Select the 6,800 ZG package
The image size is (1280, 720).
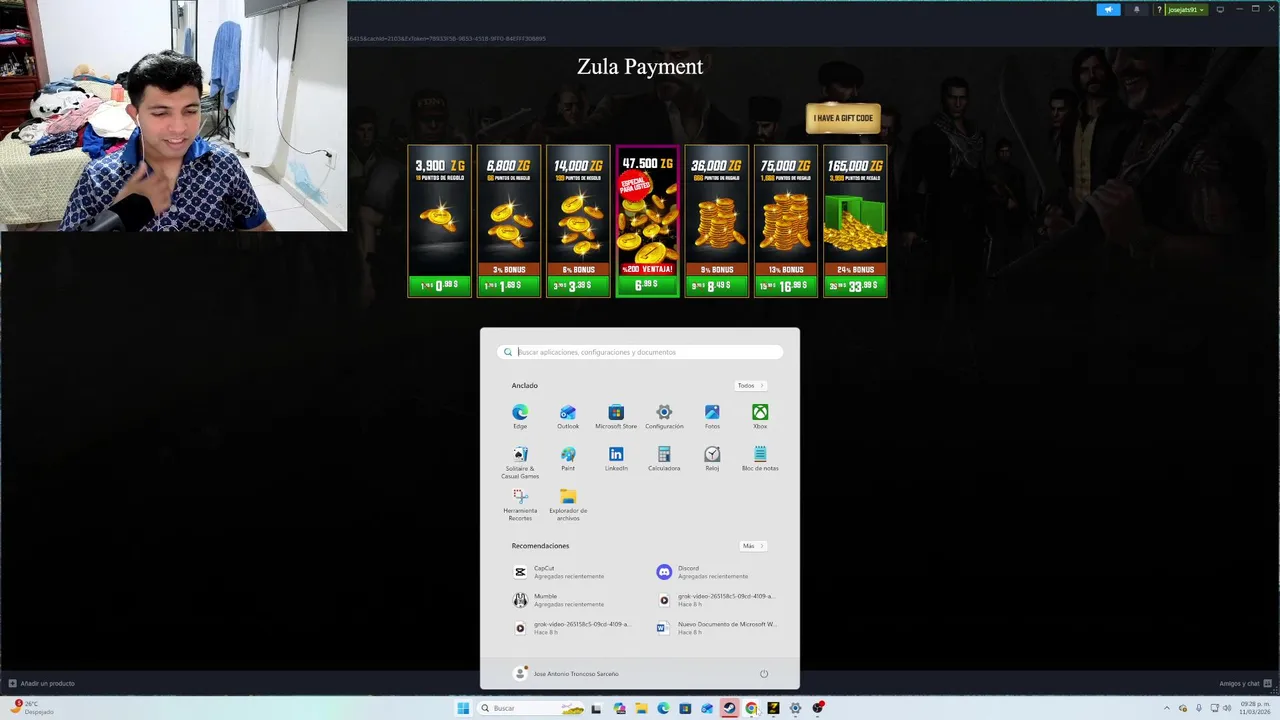coord(509,221)
